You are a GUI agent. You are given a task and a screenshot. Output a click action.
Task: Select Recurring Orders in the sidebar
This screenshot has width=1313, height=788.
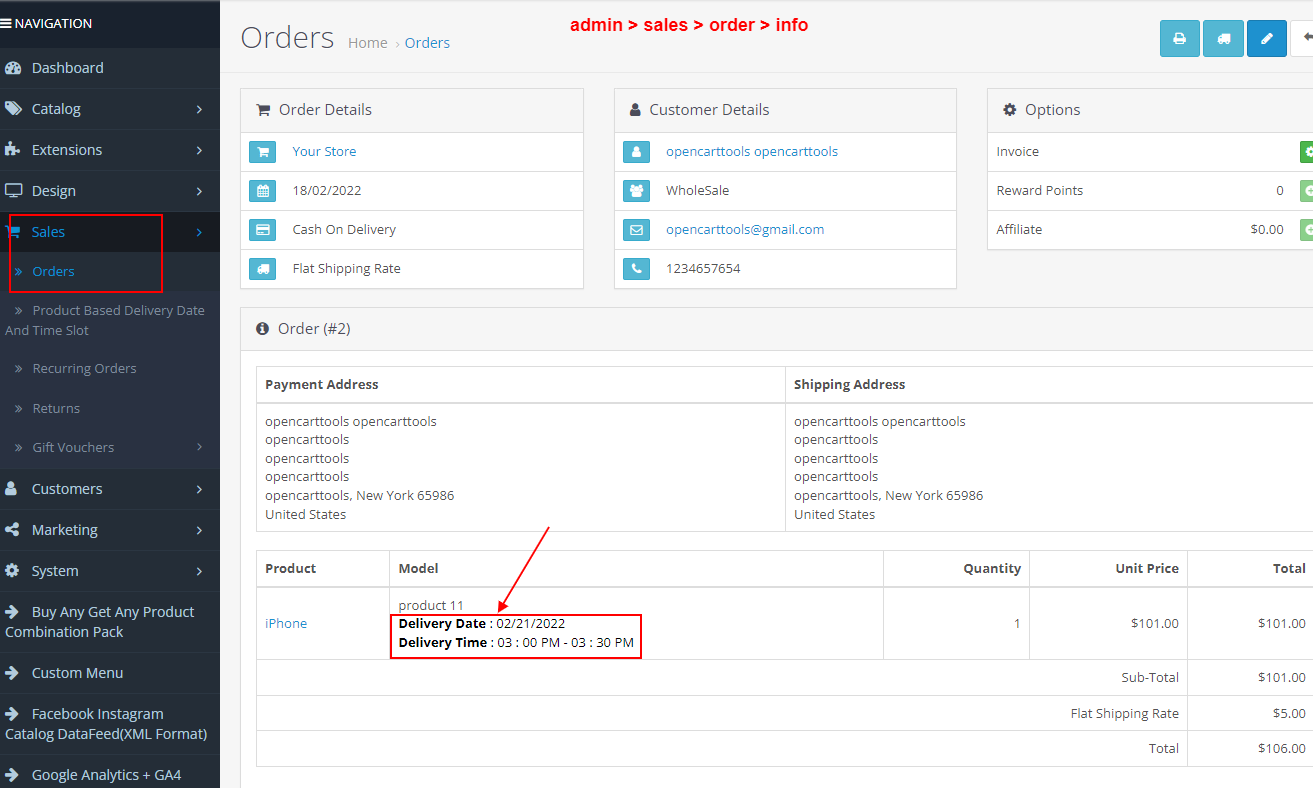pyautogui.click(x=86, y=368)
